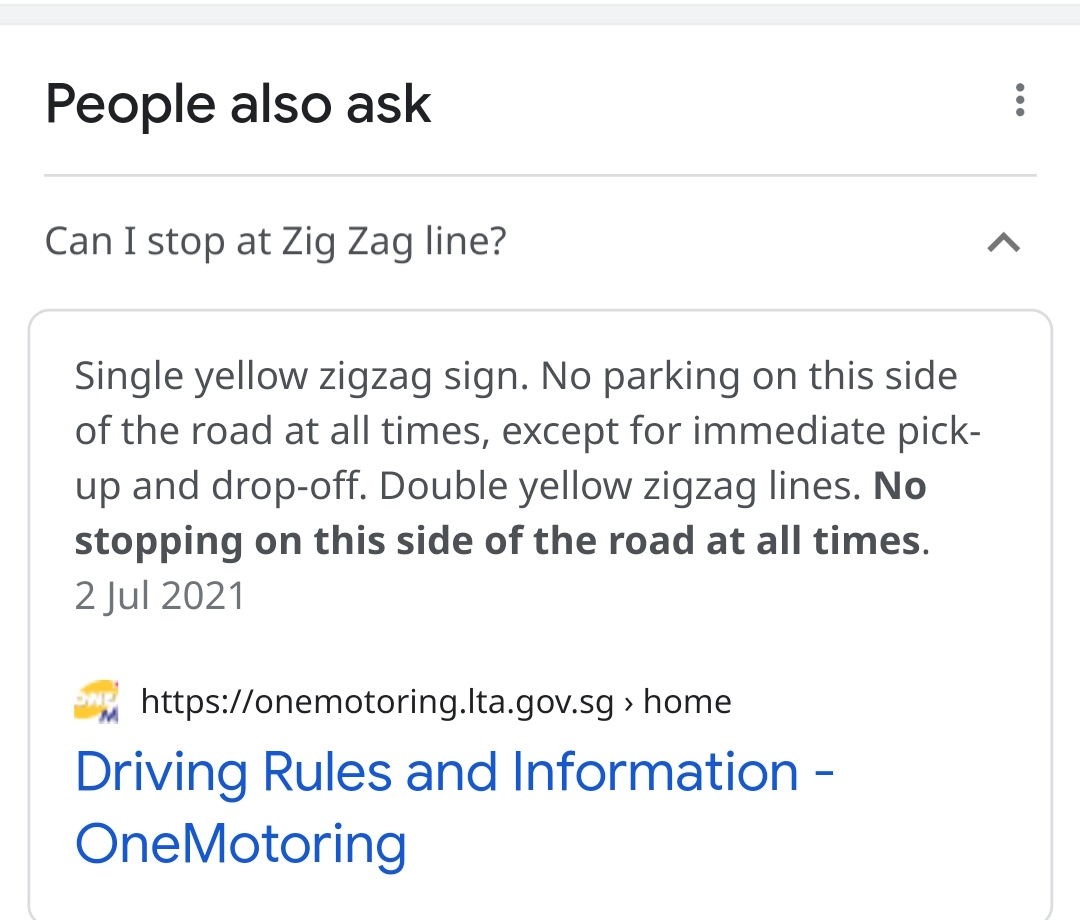Open the onemotoring.lta.gov.sg URL
Viewport: 1080px width, 920px height.
pos(377,702)
